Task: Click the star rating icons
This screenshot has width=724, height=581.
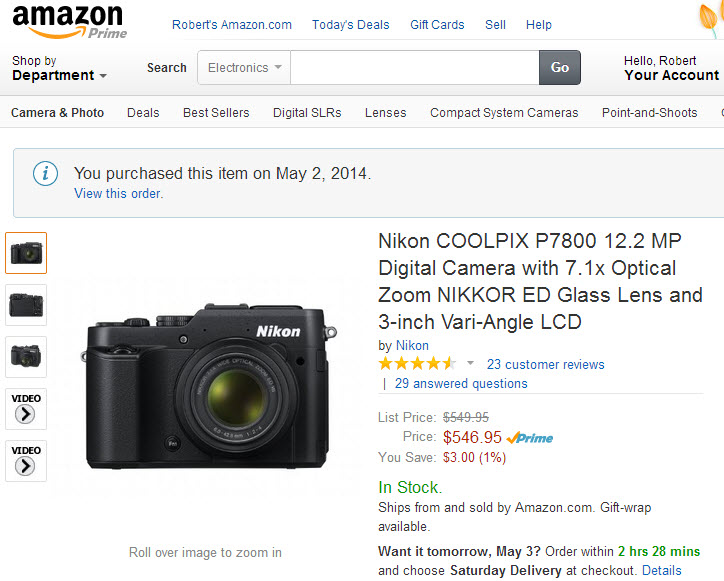Action: pos(417,364)
